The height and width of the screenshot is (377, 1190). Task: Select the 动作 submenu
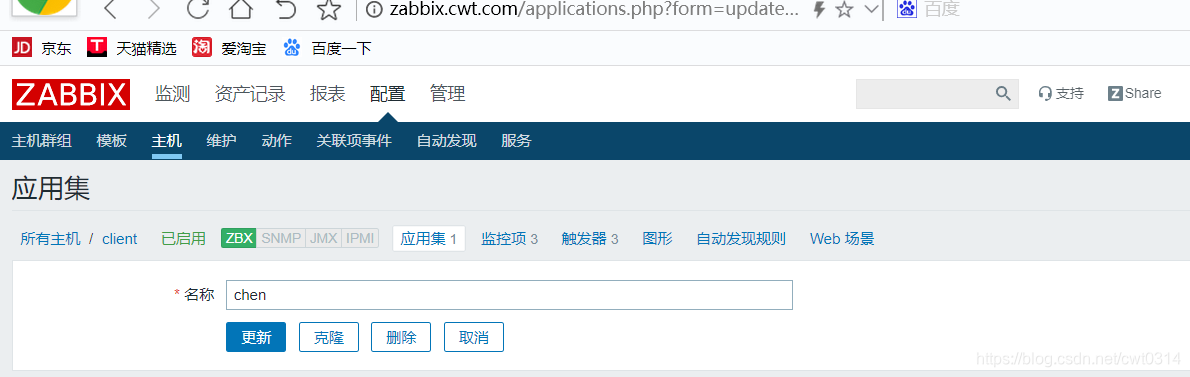coord(276,140)
